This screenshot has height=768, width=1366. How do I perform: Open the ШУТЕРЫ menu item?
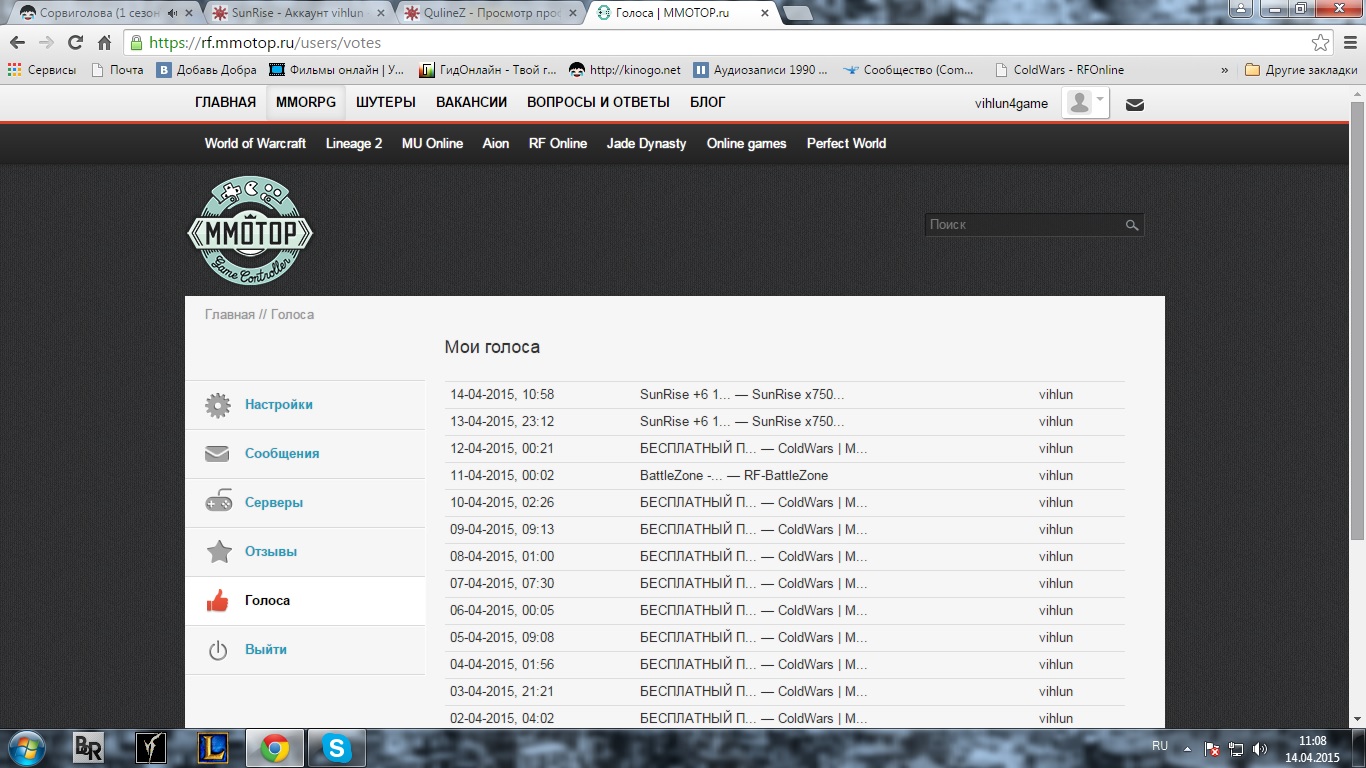coord(386,102)
